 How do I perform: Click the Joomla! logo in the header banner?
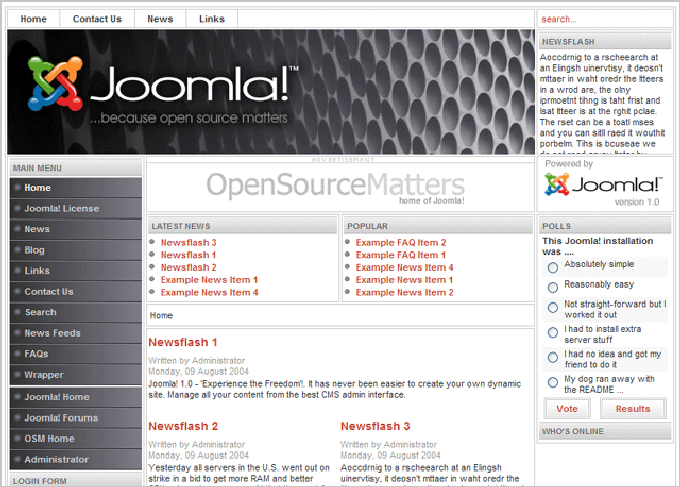coord(163,89)
